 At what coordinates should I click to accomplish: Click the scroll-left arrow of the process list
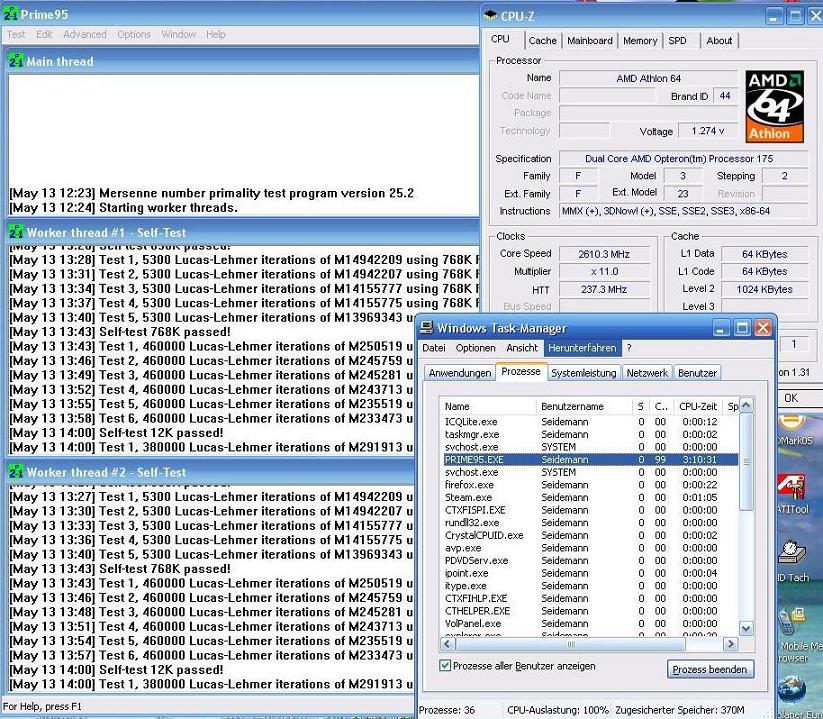[x=447, y=643]
